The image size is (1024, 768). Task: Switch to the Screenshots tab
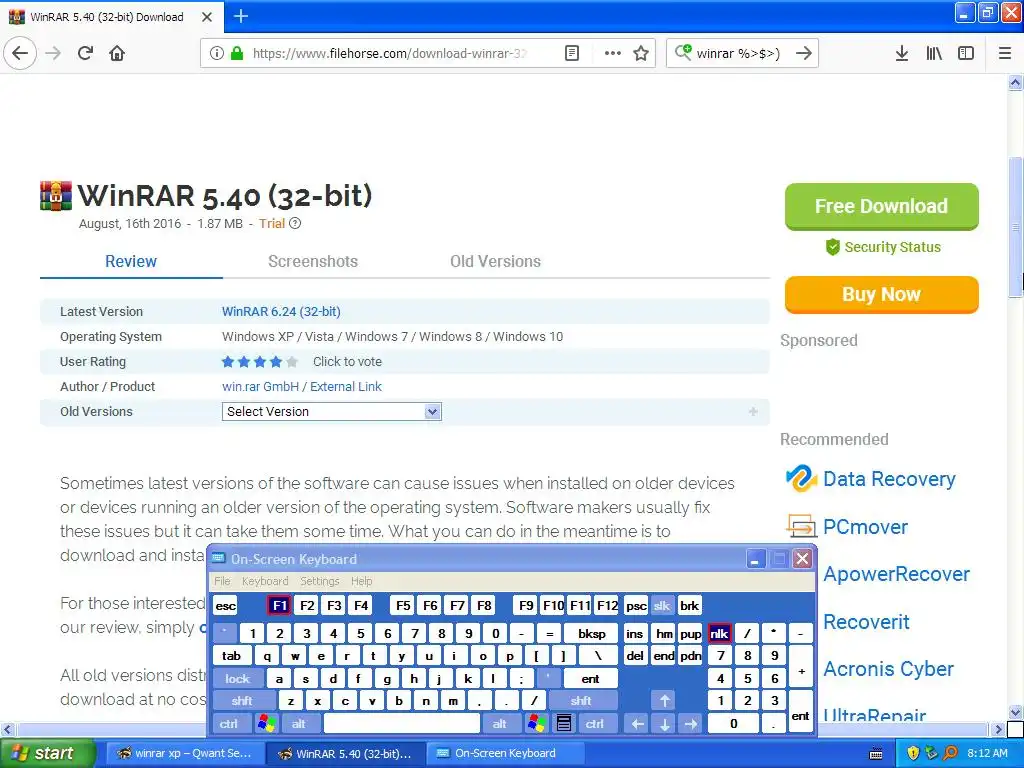tap(313, 261)
